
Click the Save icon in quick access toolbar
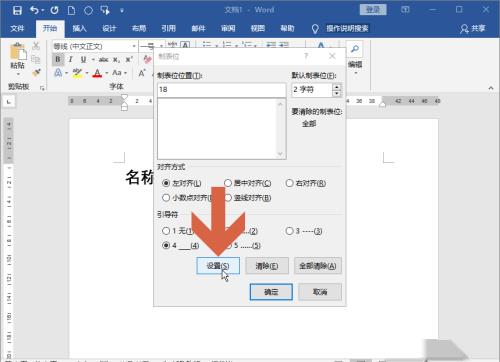pos(17,10)
